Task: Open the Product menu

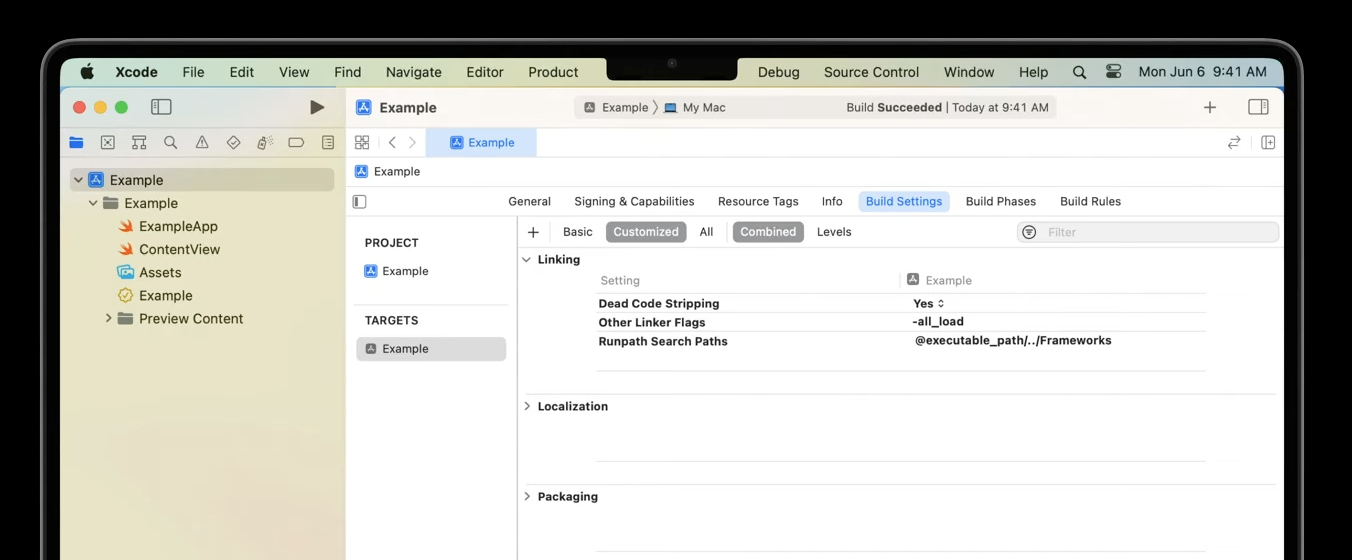Action: pos(553,72)
